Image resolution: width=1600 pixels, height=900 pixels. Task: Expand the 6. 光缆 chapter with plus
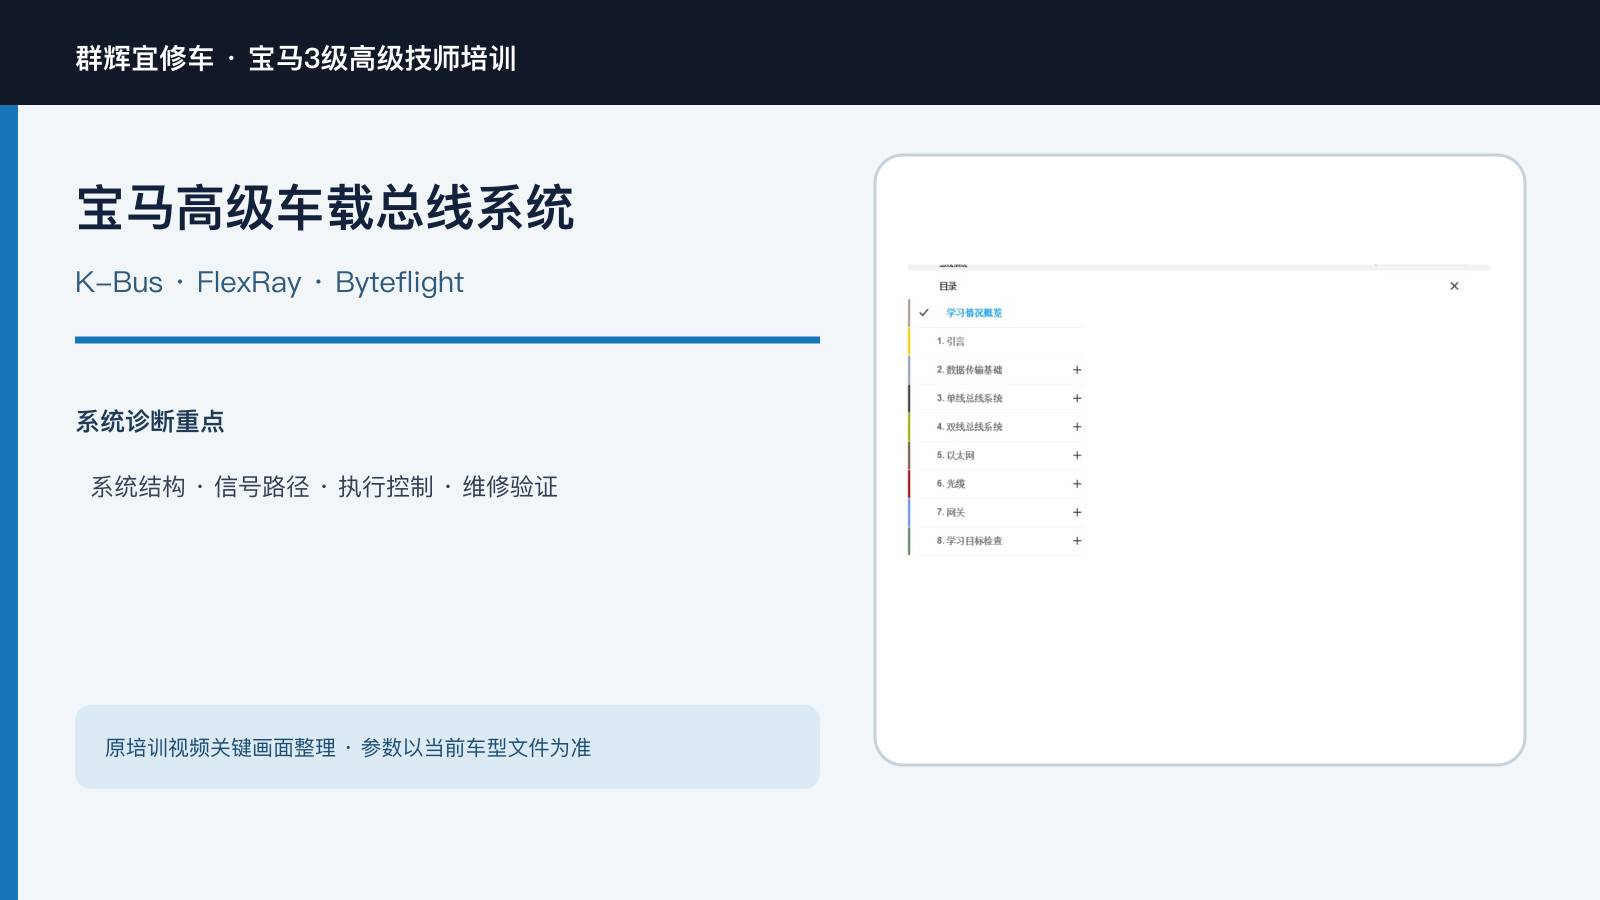[1077, 484]
